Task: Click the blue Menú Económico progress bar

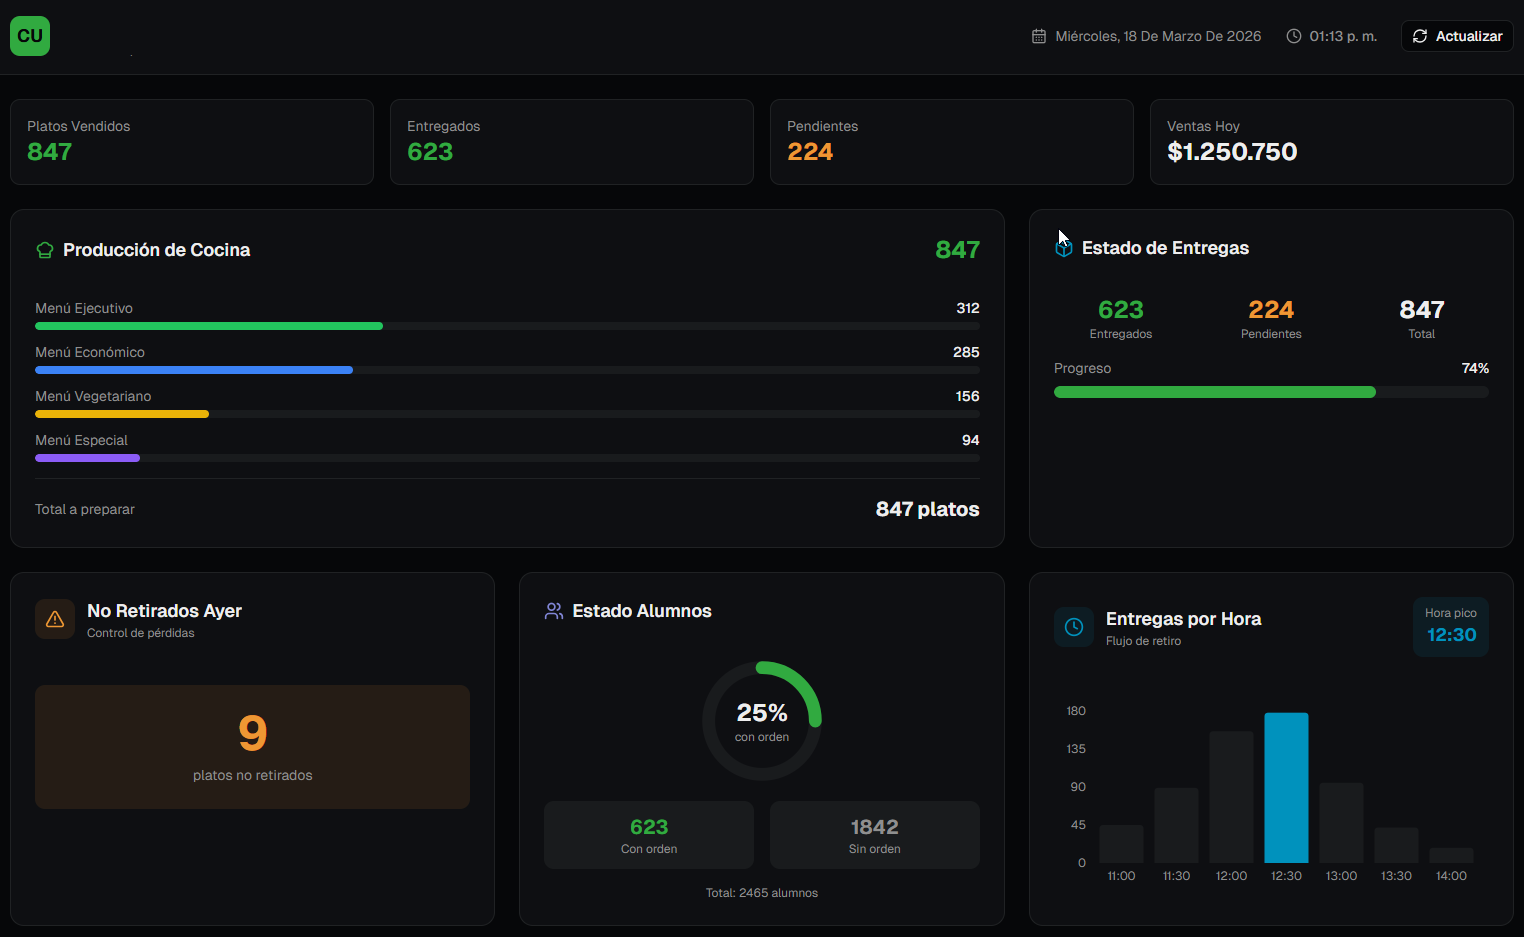Action: 194,370
